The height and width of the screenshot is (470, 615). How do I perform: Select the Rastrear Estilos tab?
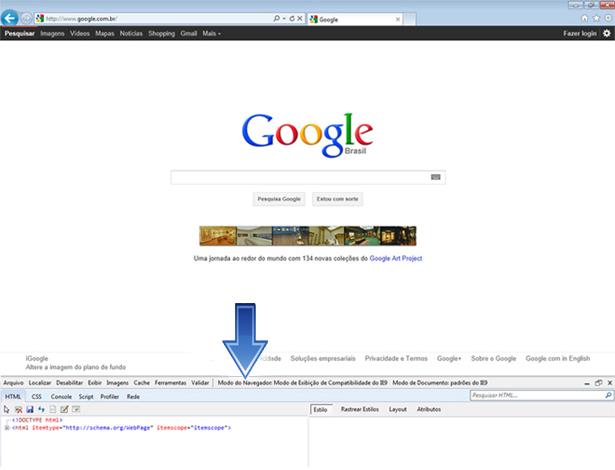click(360, 409)
